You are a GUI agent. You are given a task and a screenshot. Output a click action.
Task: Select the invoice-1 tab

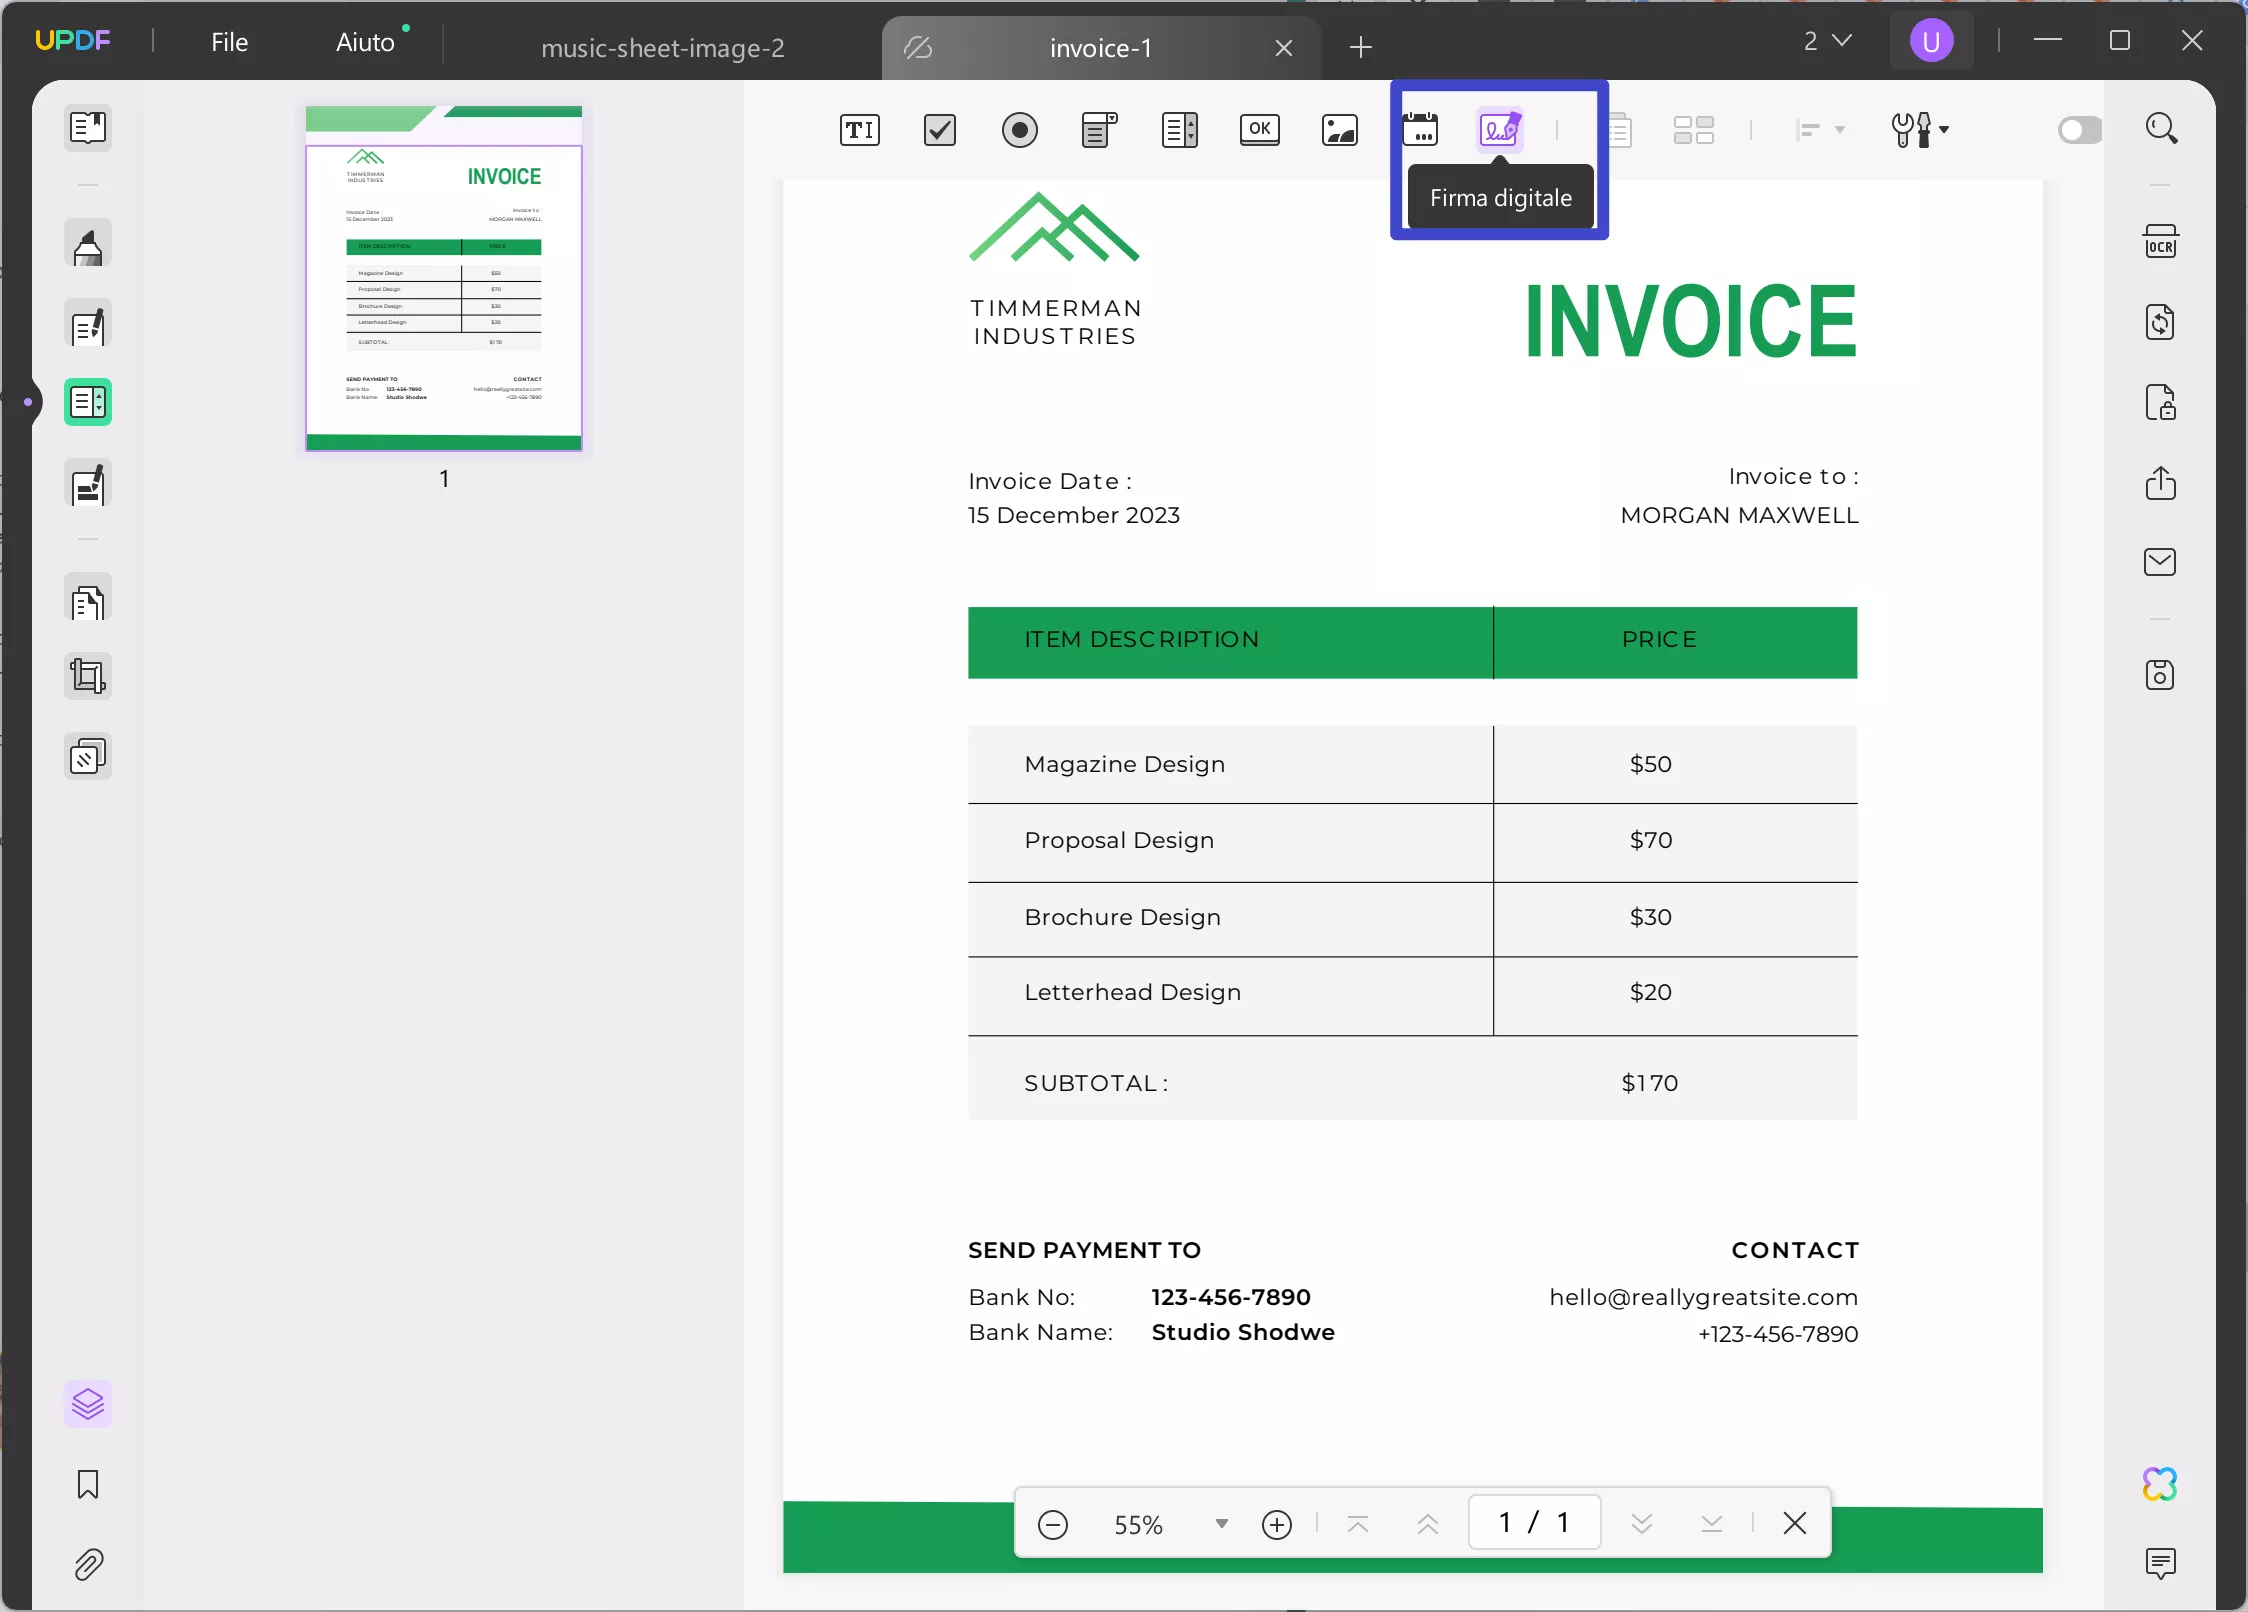tap(1100, 48)
